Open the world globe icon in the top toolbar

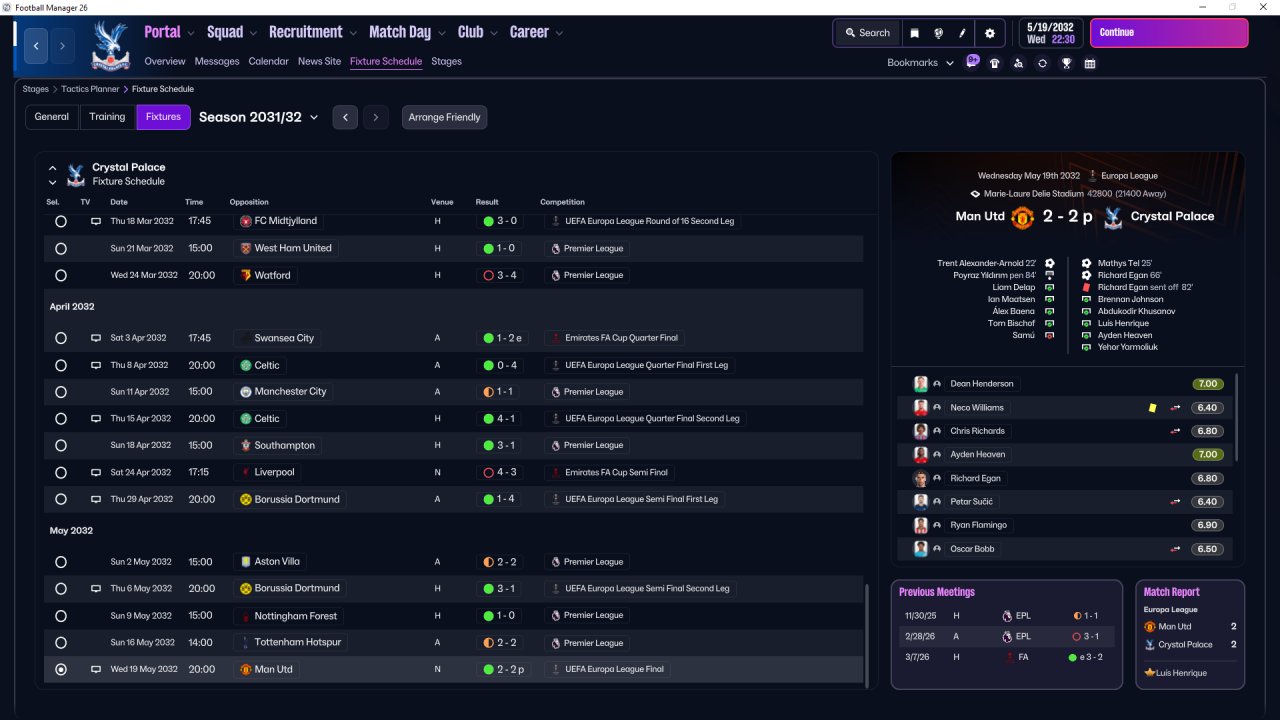coord(939,33)
